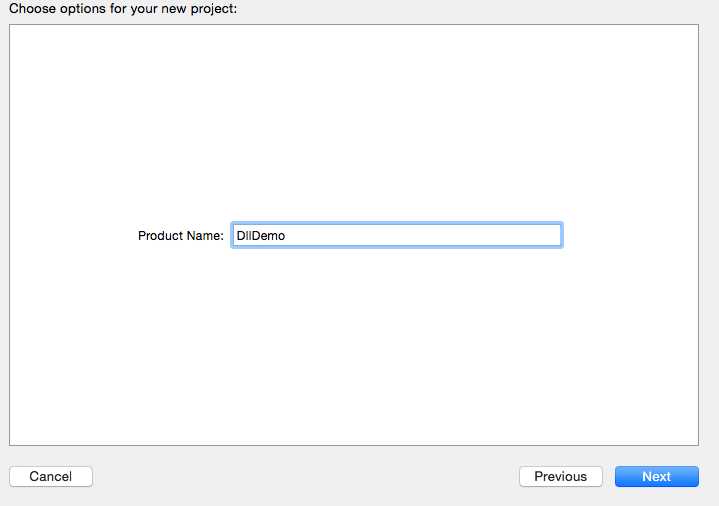Viewport: 719px width, 506px height.
Task: Go back using the Previous button
Action: point(560,477)
